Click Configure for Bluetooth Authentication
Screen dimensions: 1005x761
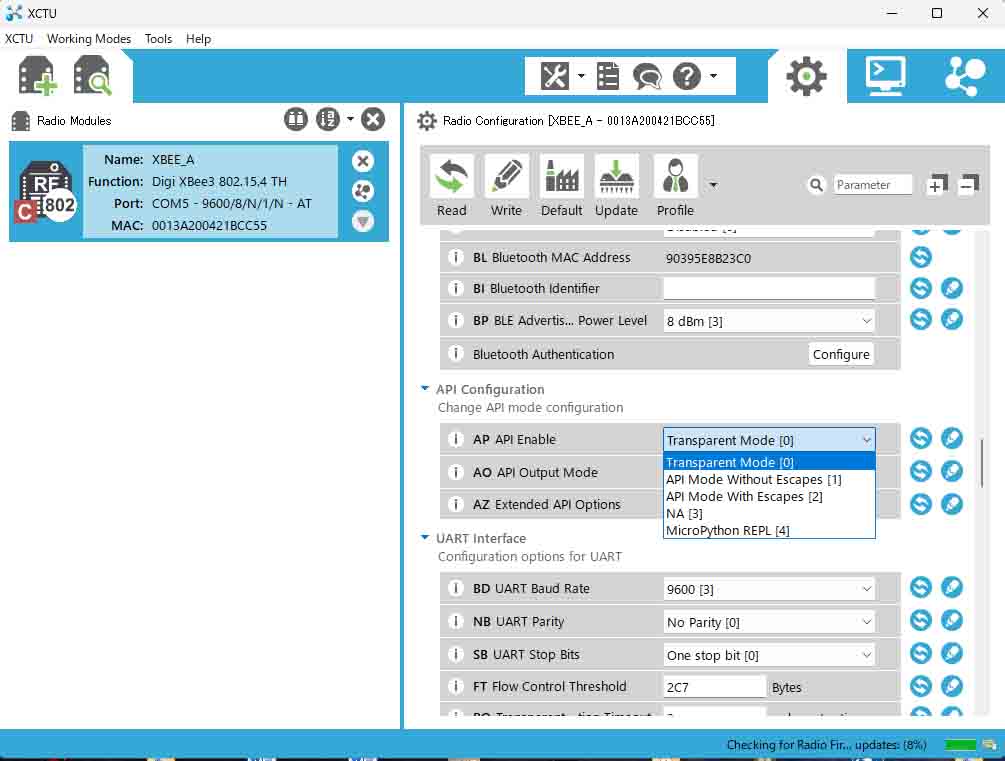coord(841,354)
